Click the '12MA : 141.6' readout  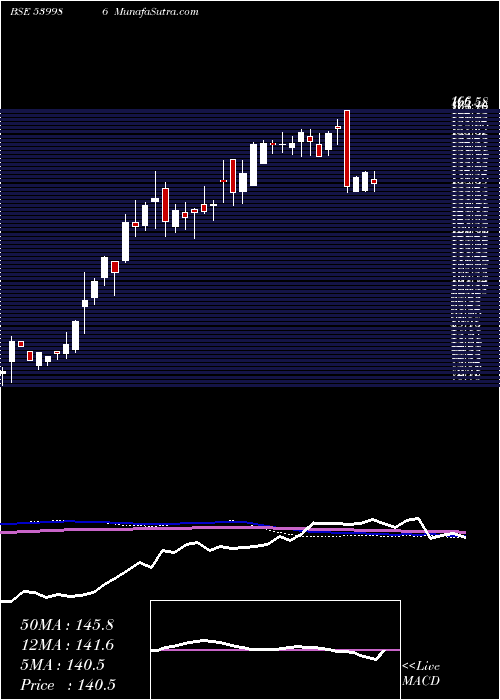coord(67,645)
